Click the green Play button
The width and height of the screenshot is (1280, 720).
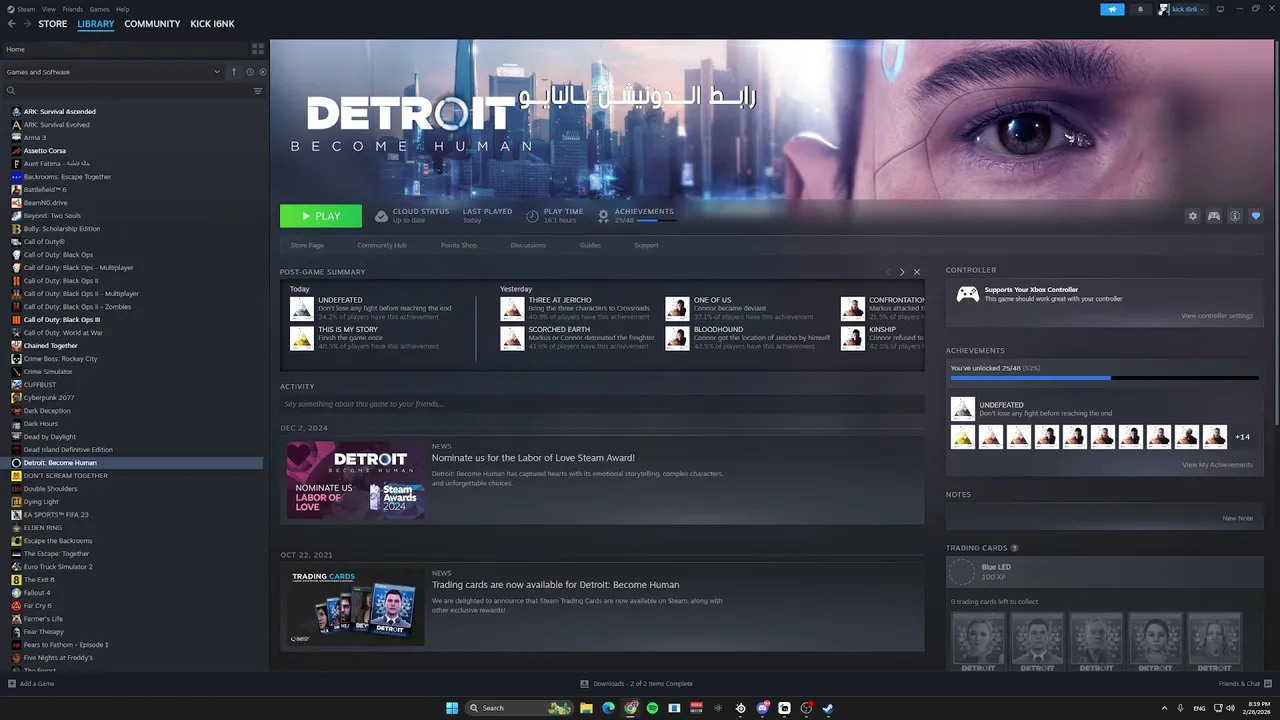click(321, 216)
